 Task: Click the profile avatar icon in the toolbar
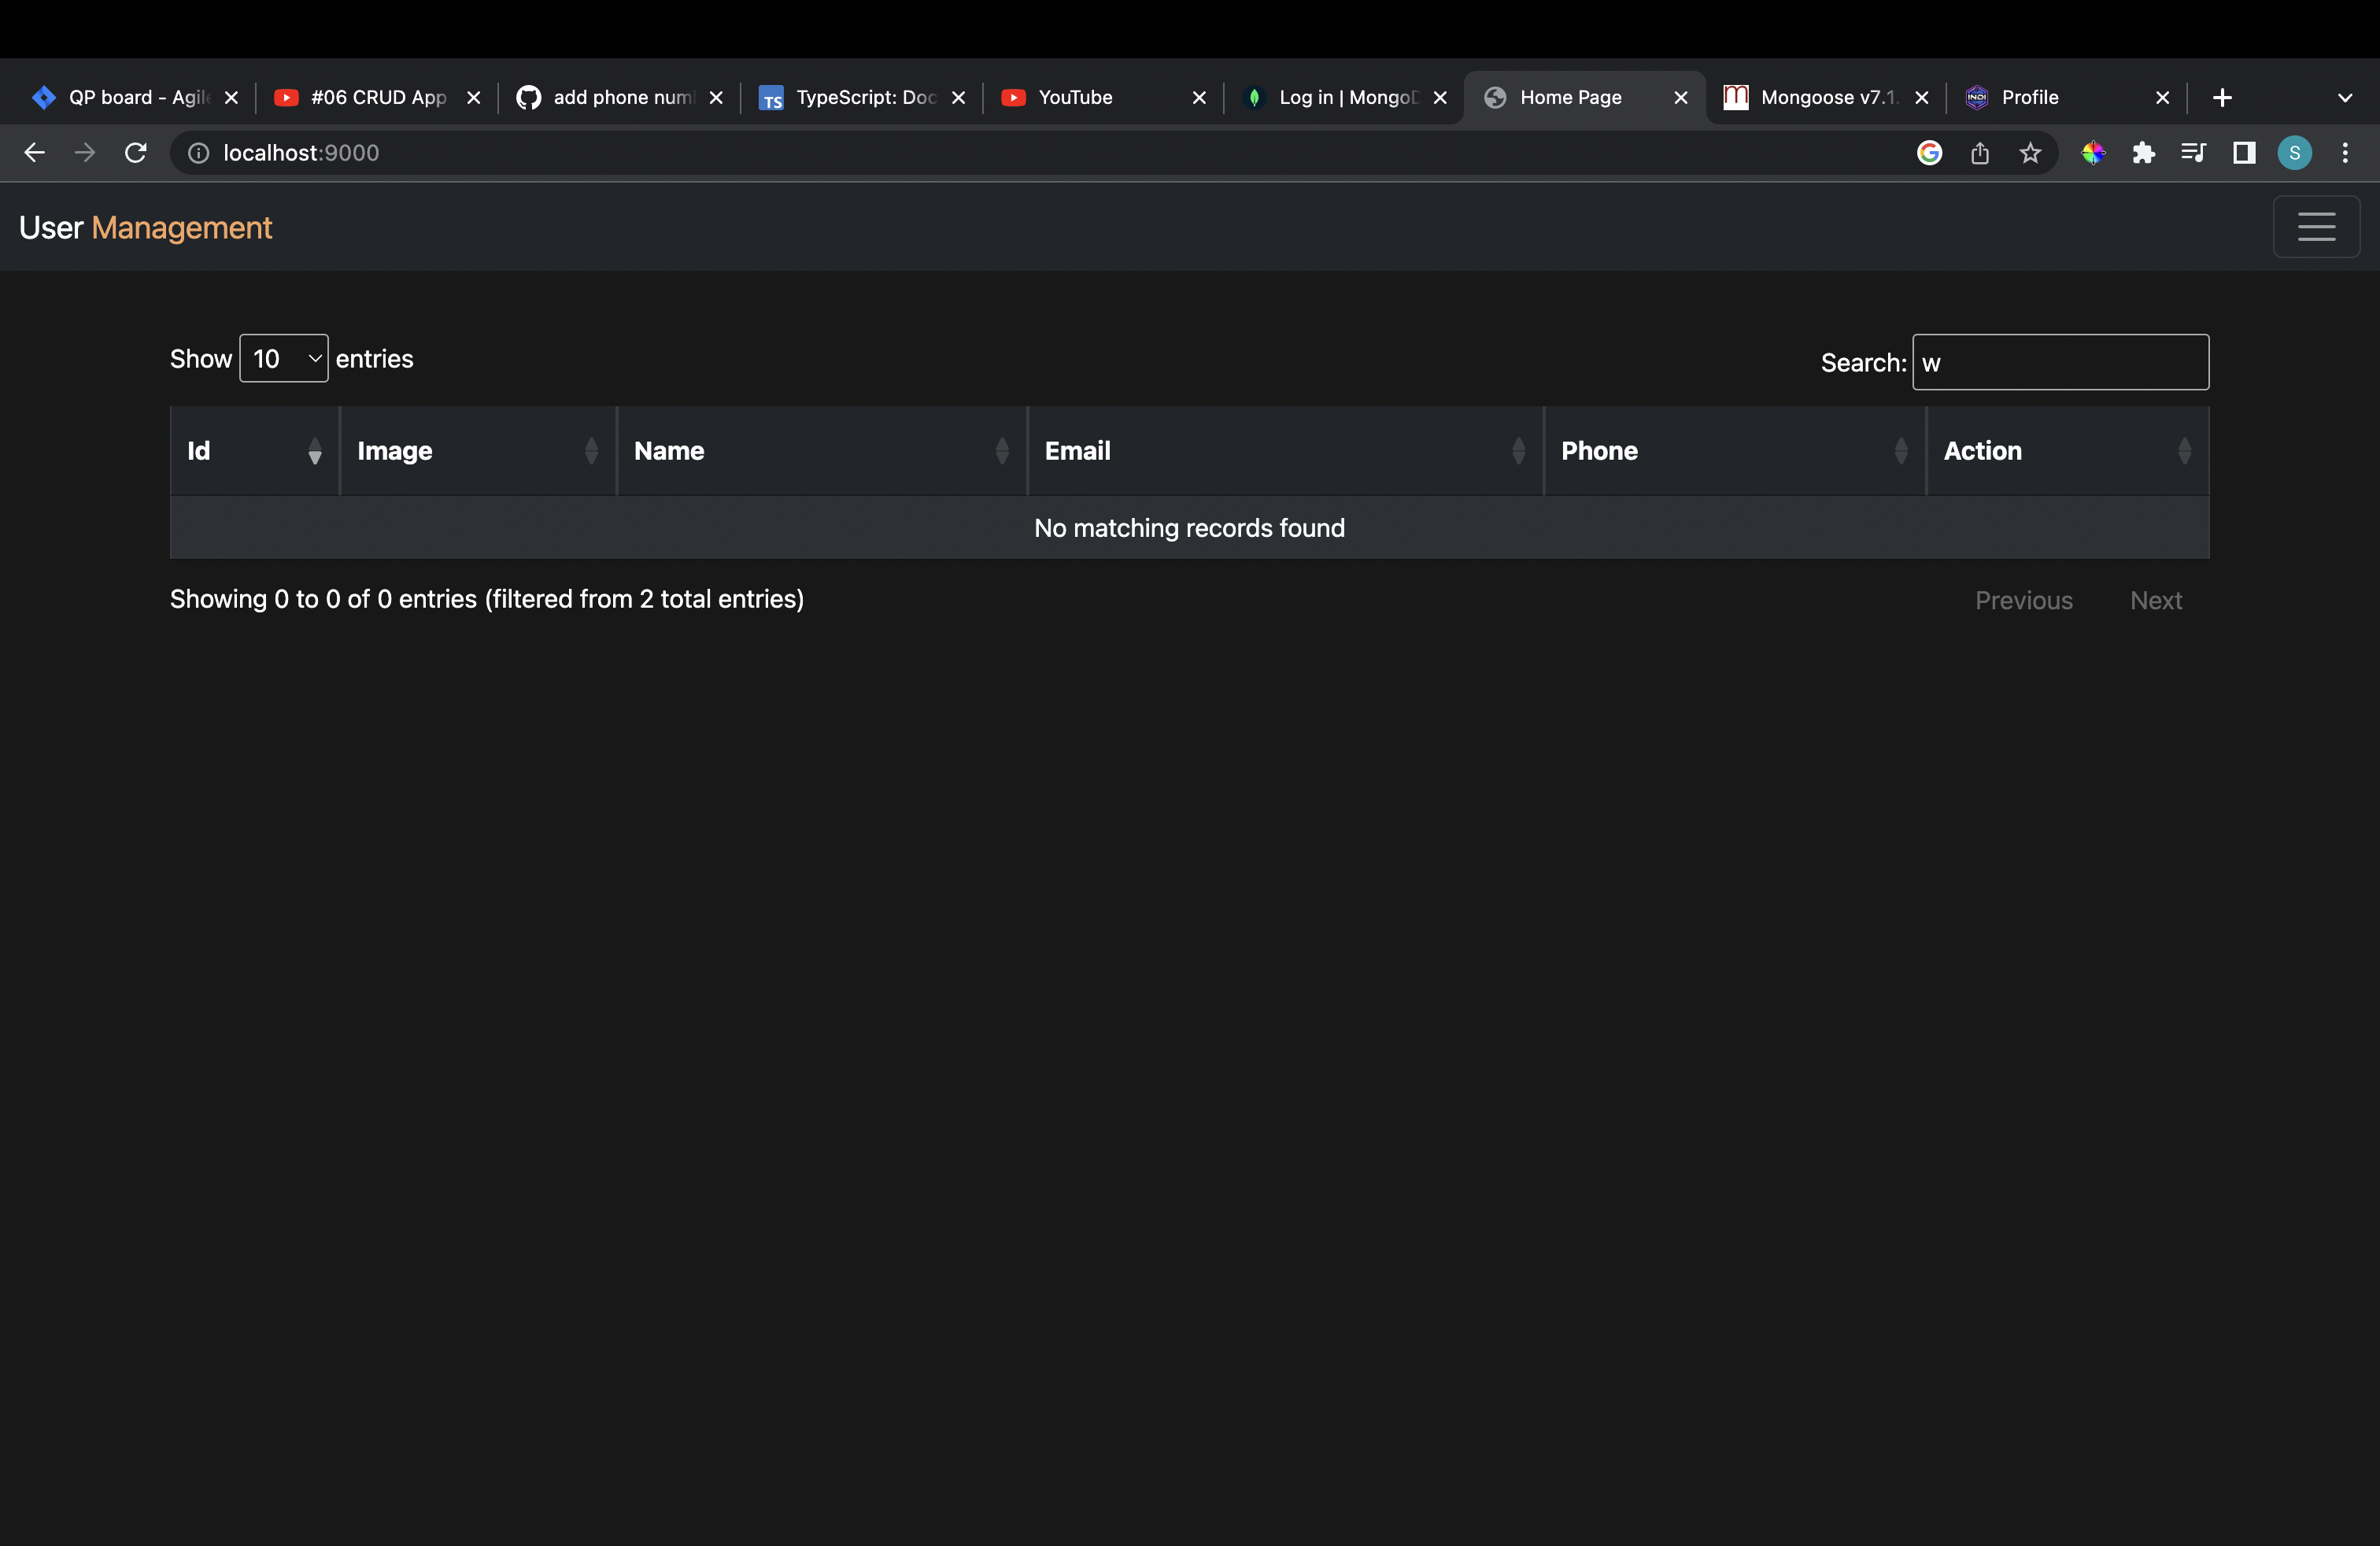[x=2295, y=153]
